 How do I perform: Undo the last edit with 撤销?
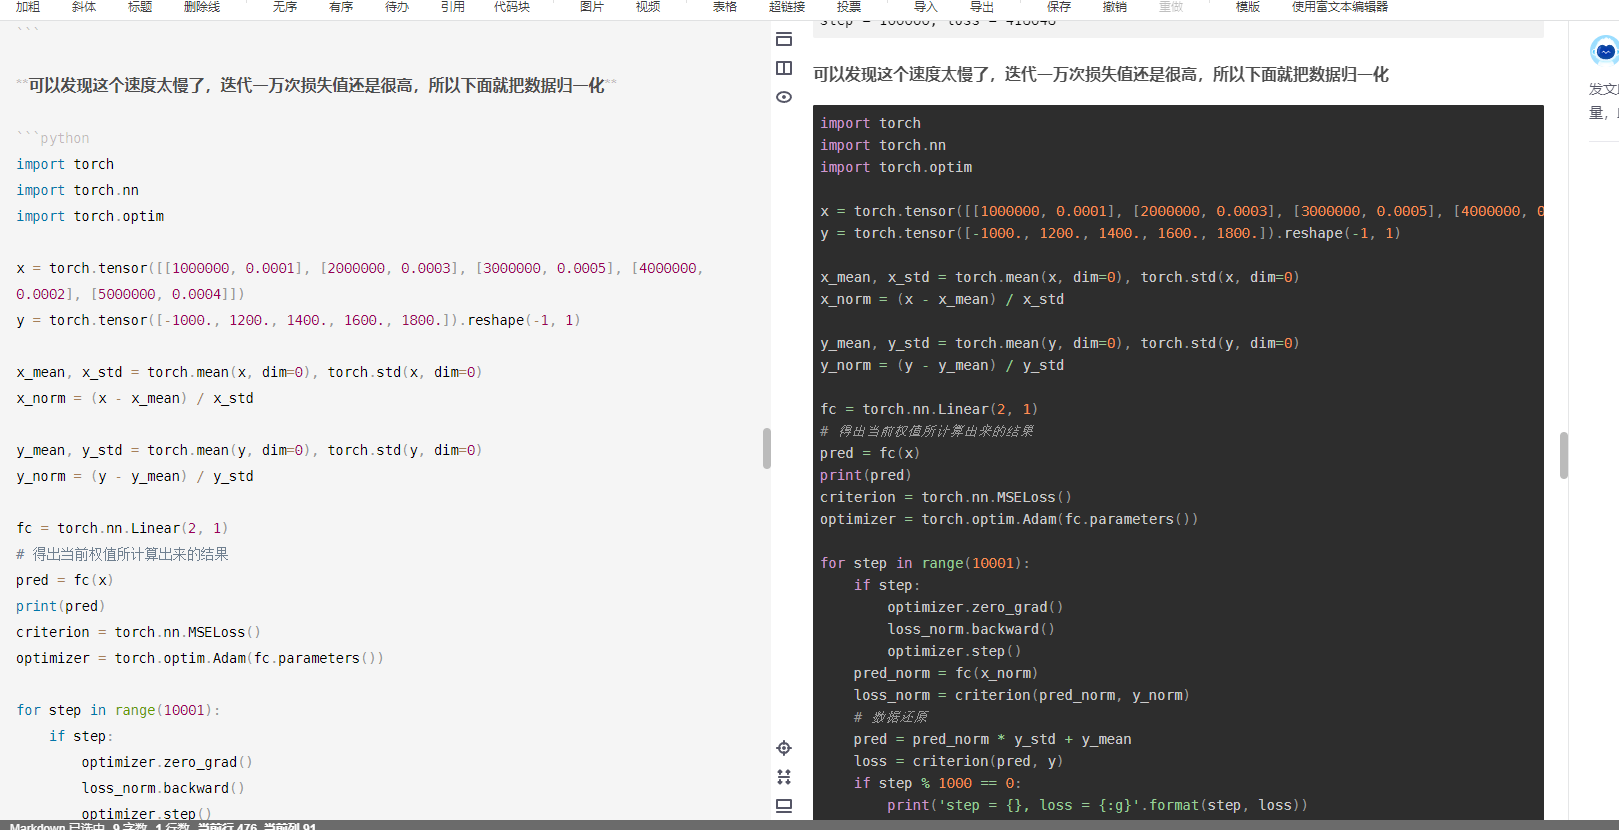[x=1115, y=6]
